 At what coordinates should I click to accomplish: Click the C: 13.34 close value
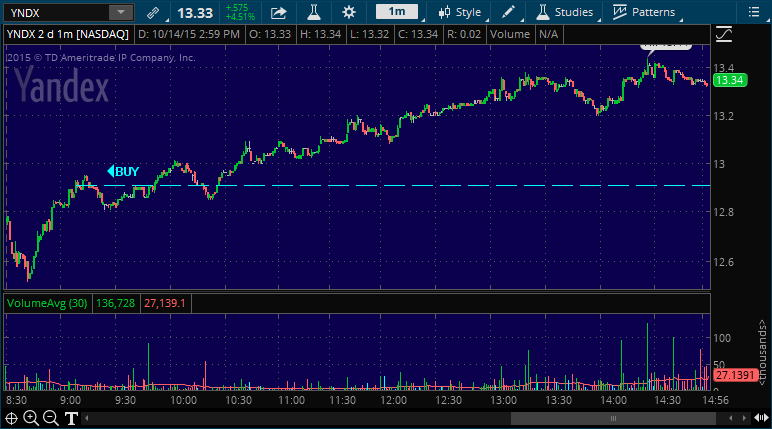pos(418,34)
